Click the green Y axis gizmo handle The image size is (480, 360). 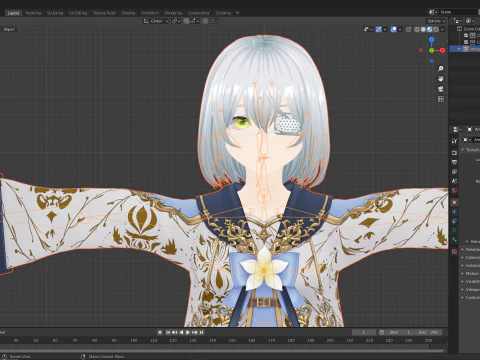432,50
